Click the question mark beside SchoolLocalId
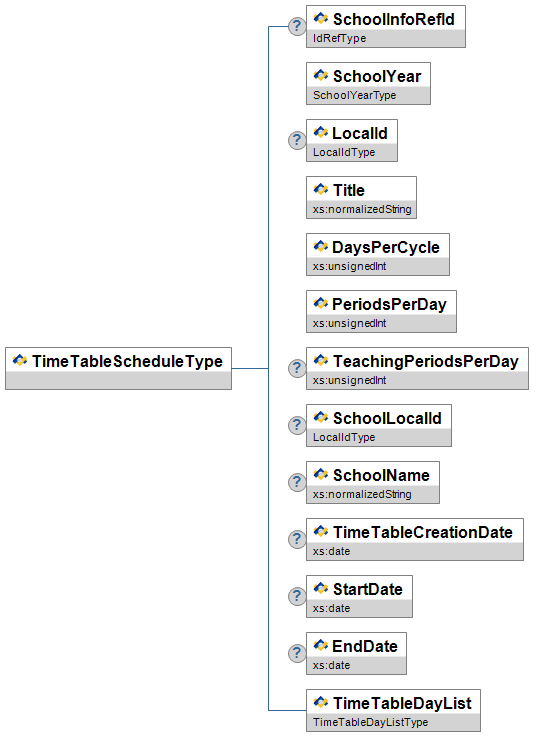Image resolution: width=551 pixels, height=736 pixels. (x=297, y=425)
